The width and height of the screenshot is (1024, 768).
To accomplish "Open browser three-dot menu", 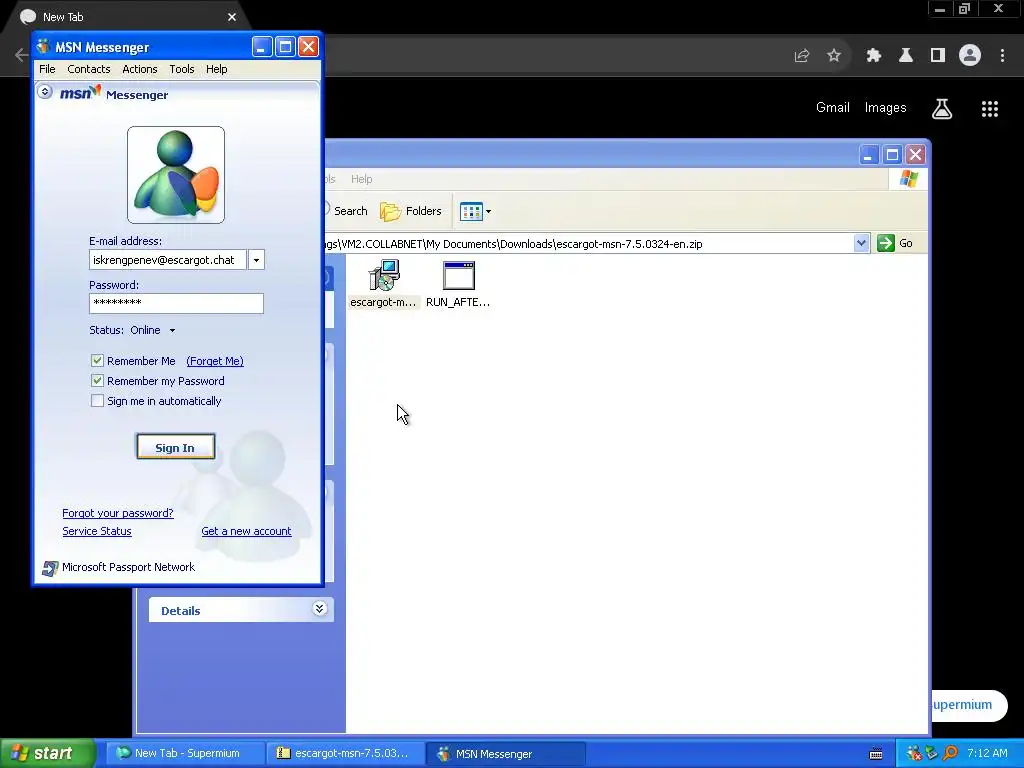I will coord(1002,56).
